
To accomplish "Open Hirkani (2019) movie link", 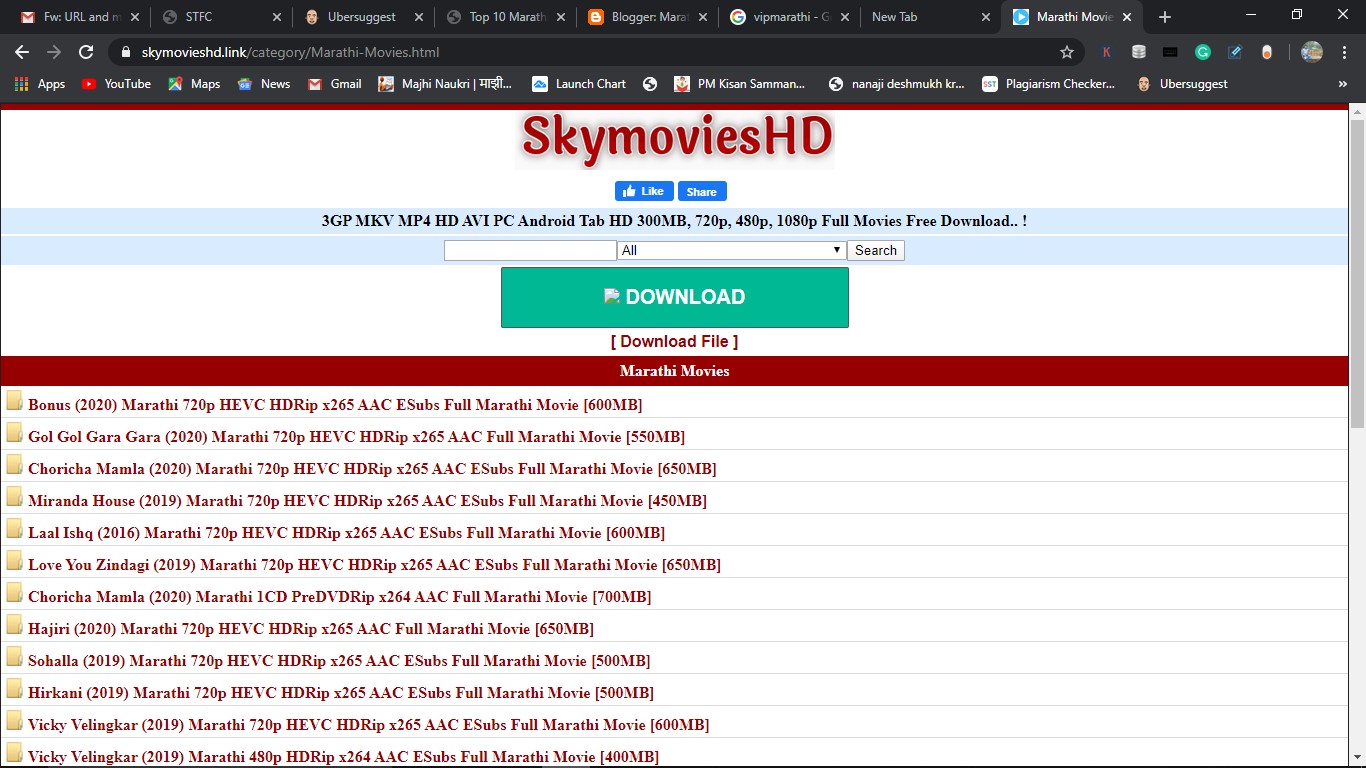I will (341, 693).
